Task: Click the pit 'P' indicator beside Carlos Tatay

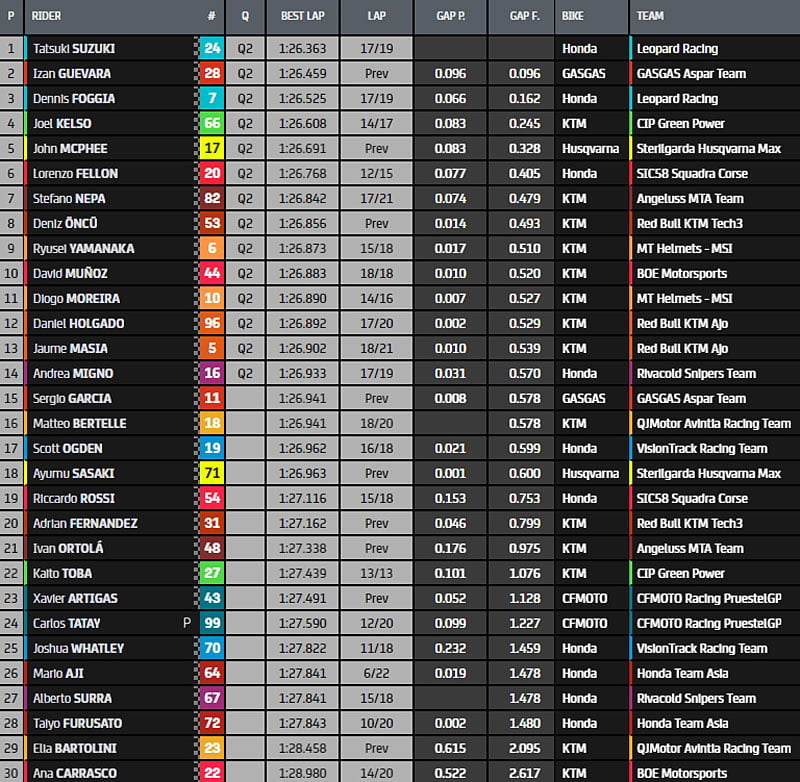Action: click(186, 623)
